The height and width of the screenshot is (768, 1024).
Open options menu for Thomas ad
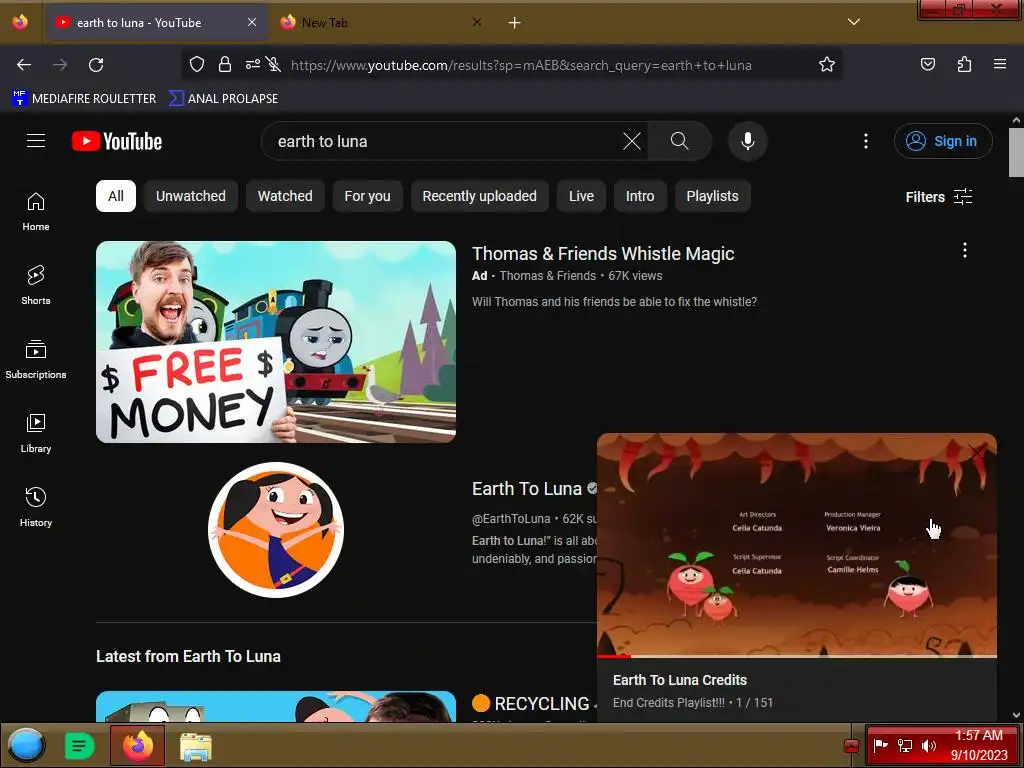click(x=965, y=250)
